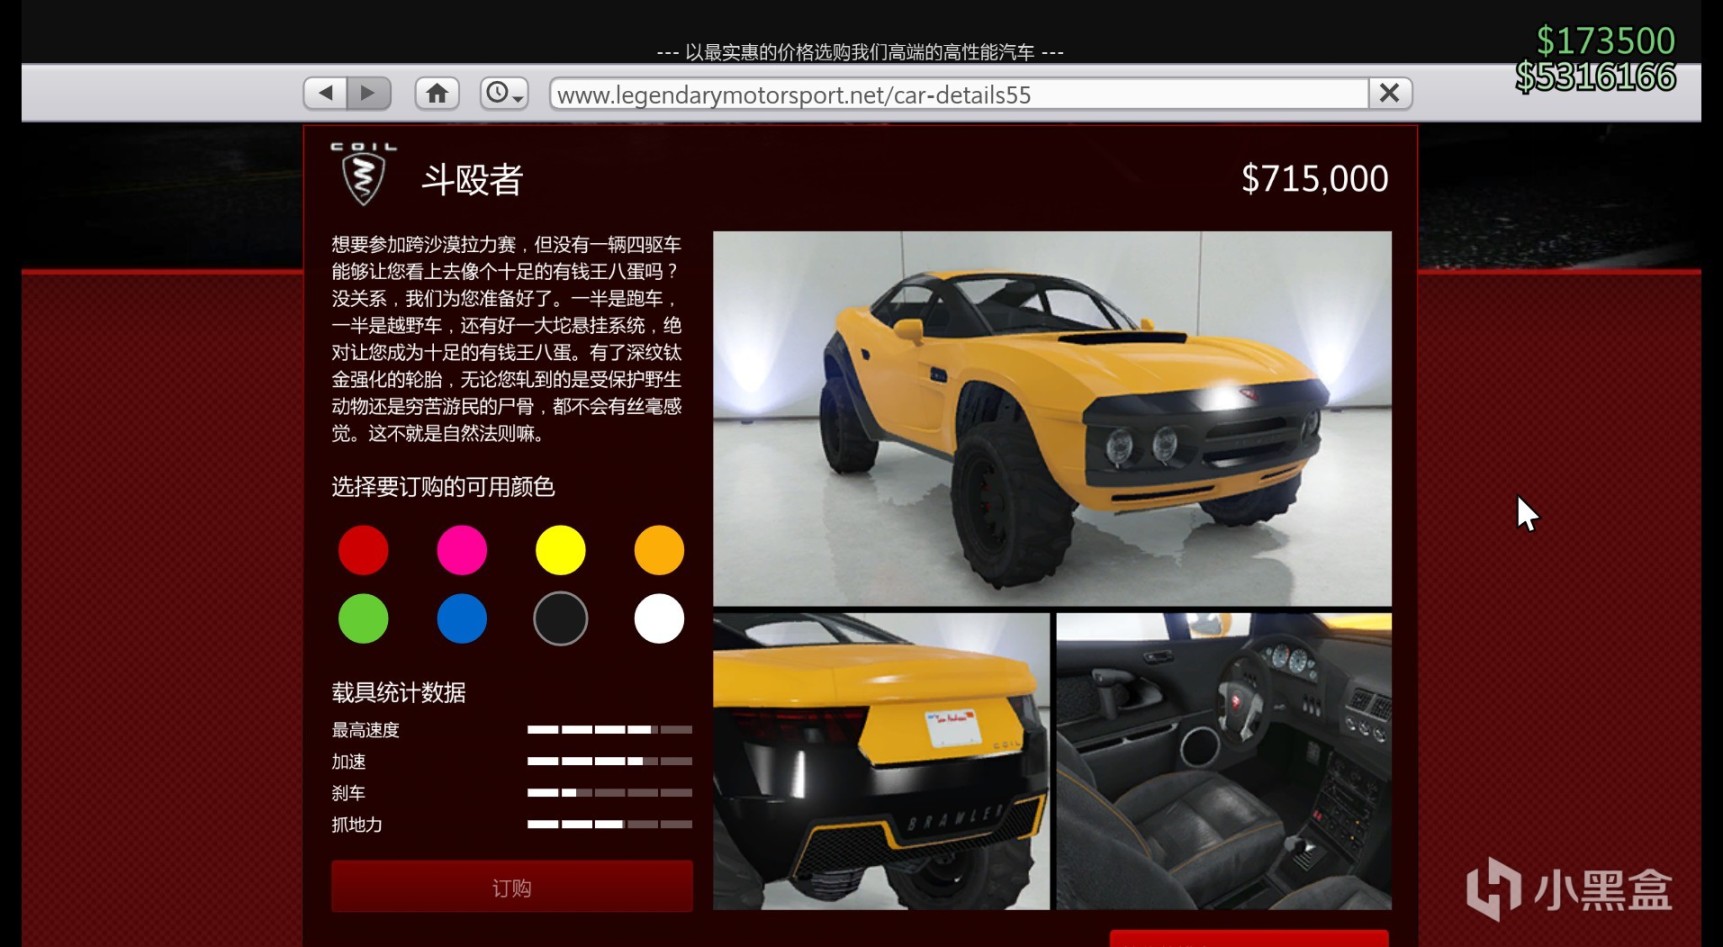Select the yellow color swatch
This screenshot has height=947, width=1723.
point(560,550)
